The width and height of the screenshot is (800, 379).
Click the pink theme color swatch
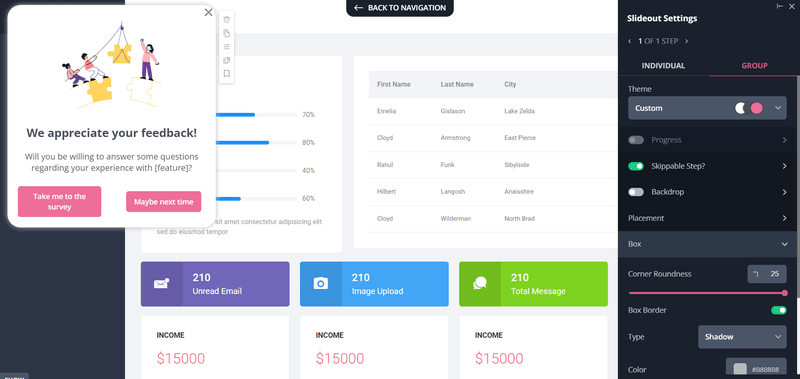click(757, 108)
